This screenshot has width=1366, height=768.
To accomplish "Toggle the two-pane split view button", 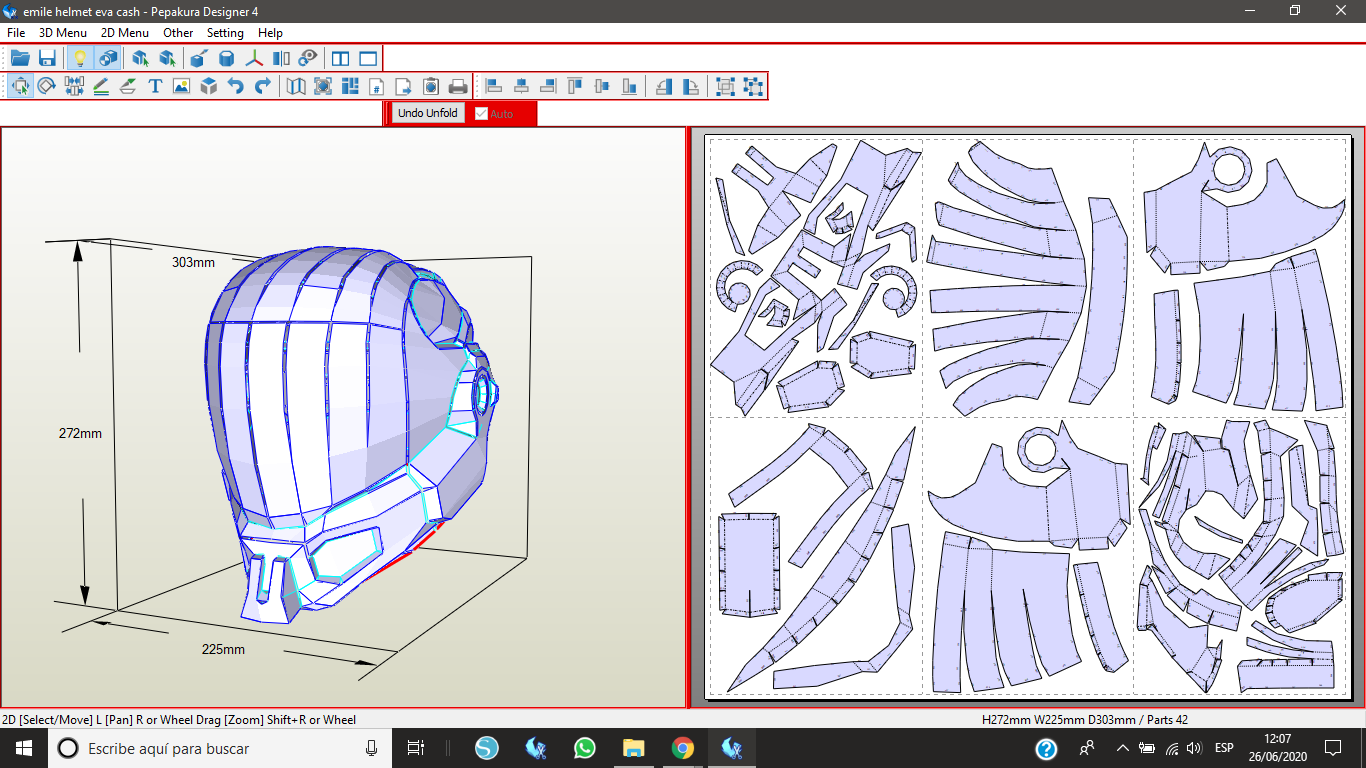I will (340, 58).
